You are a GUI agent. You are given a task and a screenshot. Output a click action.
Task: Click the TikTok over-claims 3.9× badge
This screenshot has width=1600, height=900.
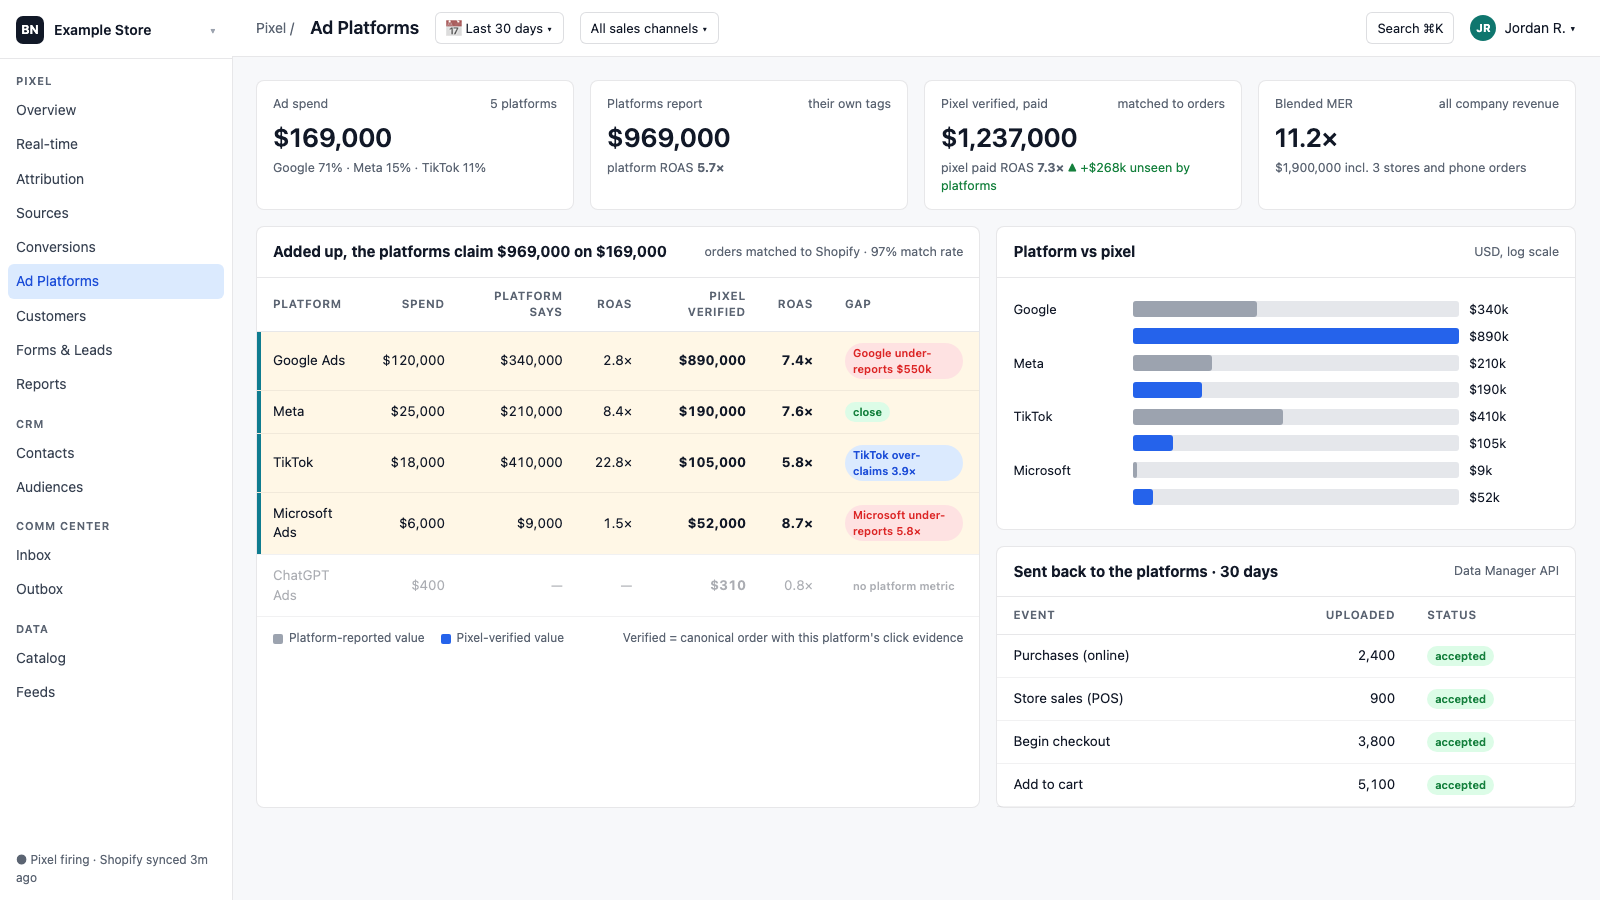[x=904, y=463]
